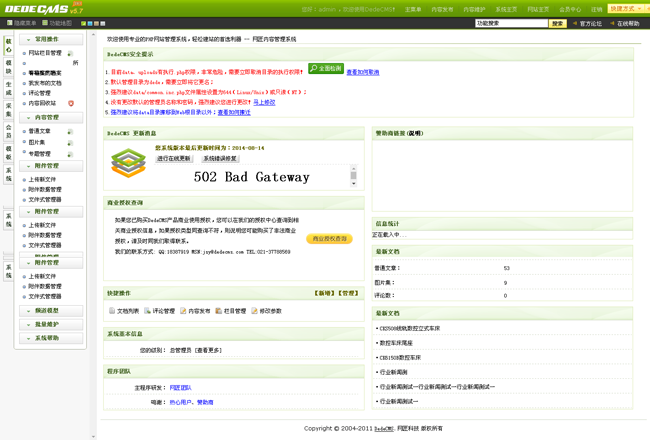
Task: Click the add icon beside 专题管理
Action: [x=70, y=154]
